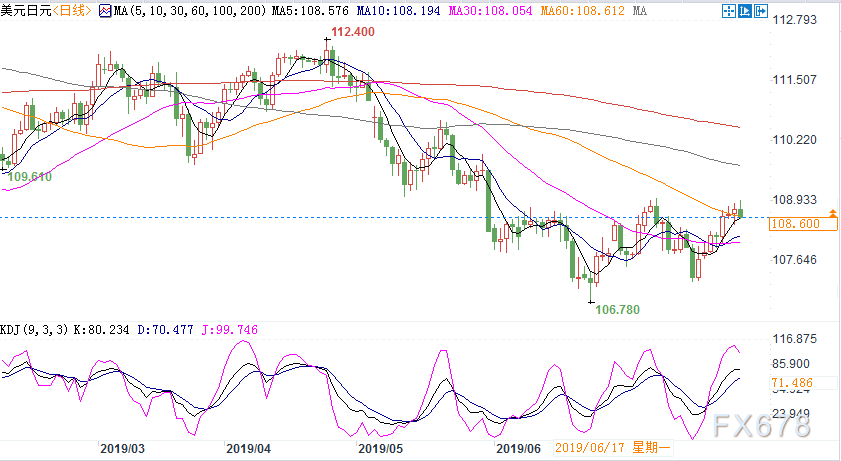This screenshot has width=841, height=461.
Task: Open MA(5,10,30,60,100,200) indicator settings
Action: [189, 11]
